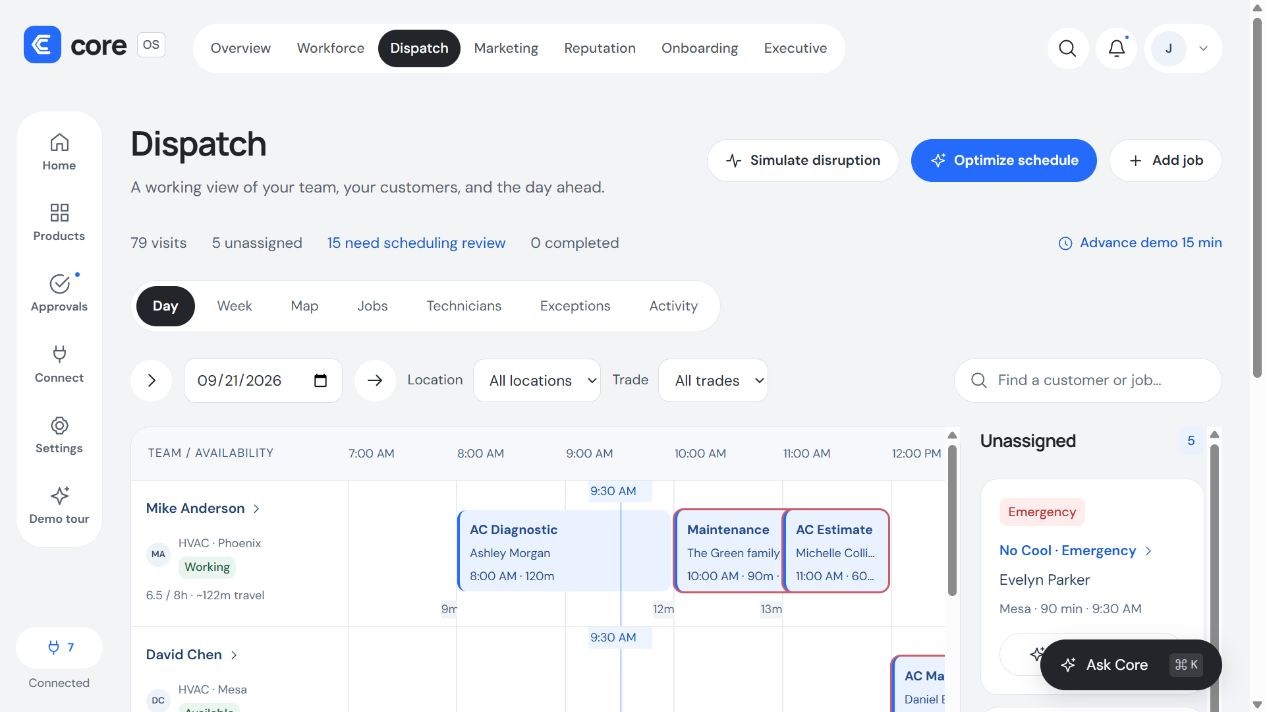Select the Jobs view tab
The height and width of the screenshot is (712, 1265).
(x=372, y=306)
